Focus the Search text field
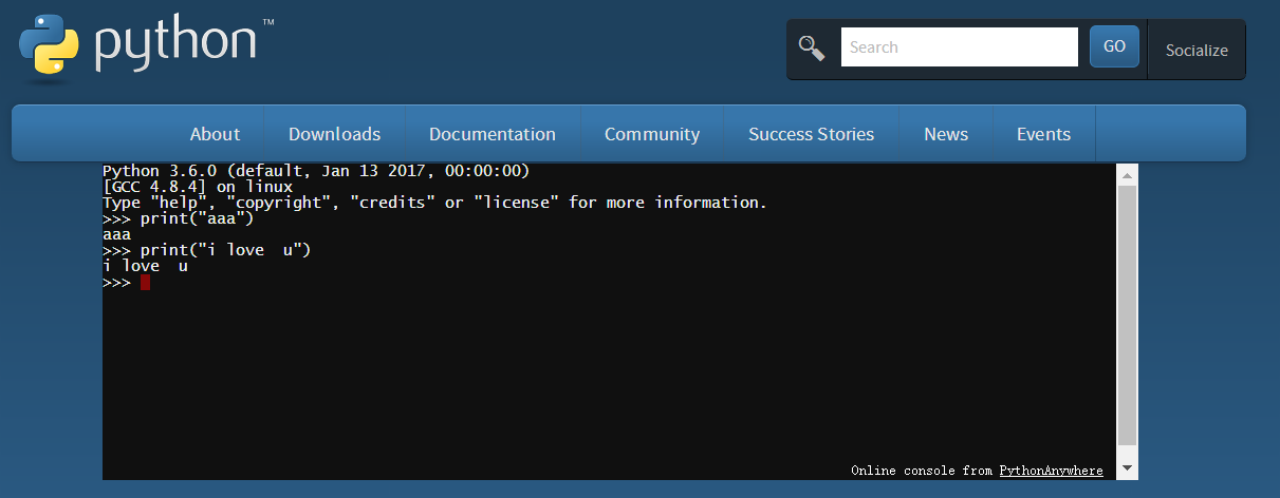1280x498 pixels. click(958, 47)
